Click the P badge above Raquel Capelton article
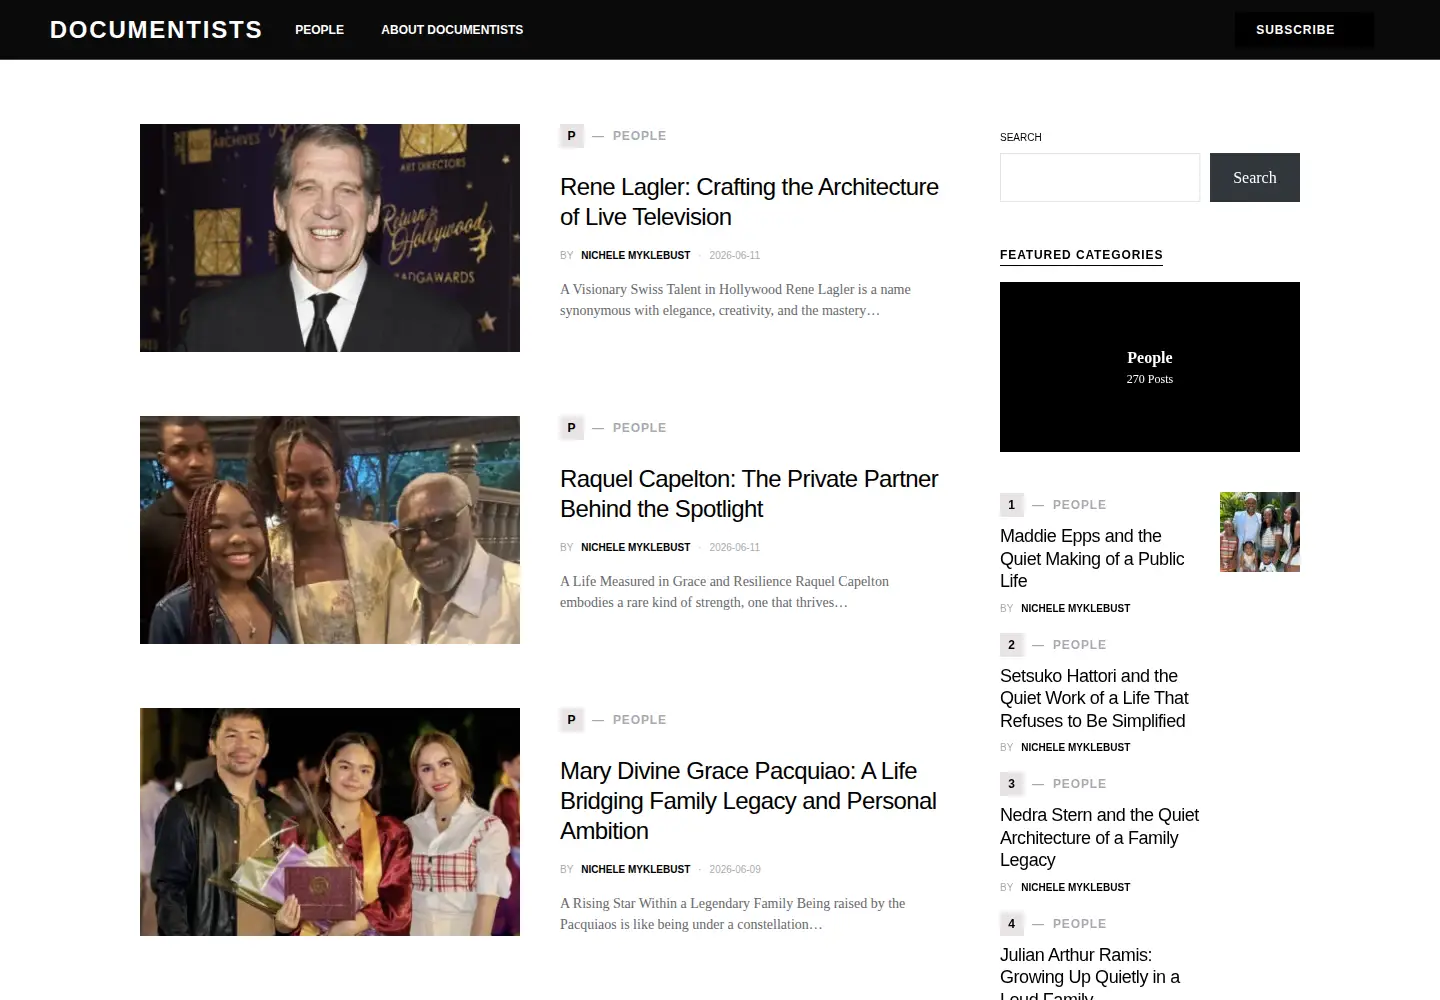The image size is (1440, 1000). coord(571,428)
